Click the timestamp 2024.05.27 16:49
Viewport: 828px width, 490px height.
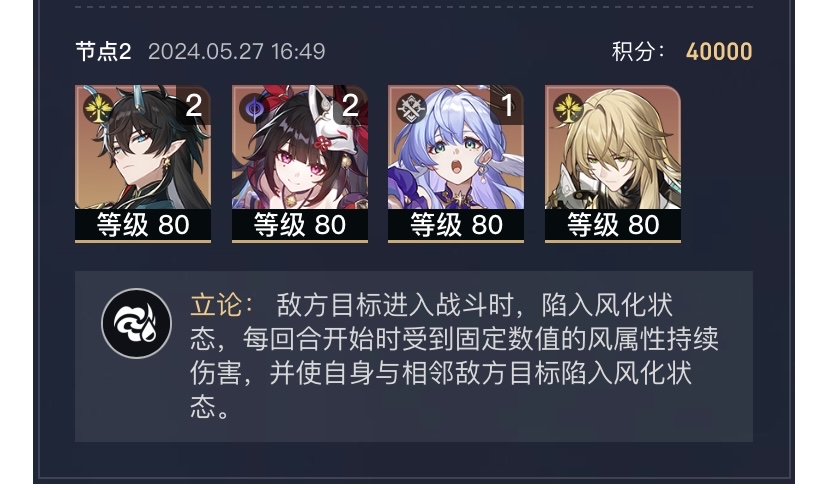(237, 52)
